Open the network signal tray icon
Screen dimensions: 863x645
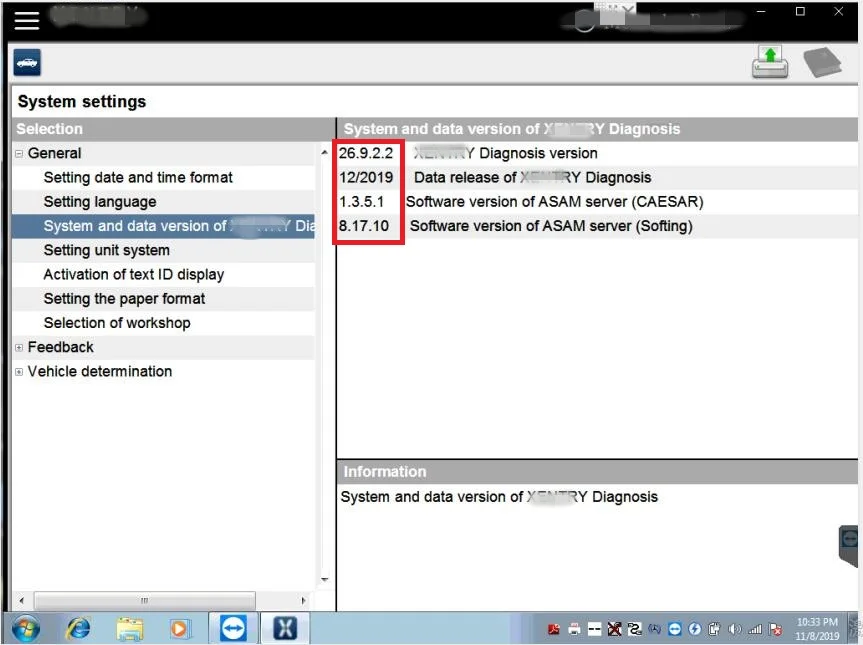pos(755,629)
